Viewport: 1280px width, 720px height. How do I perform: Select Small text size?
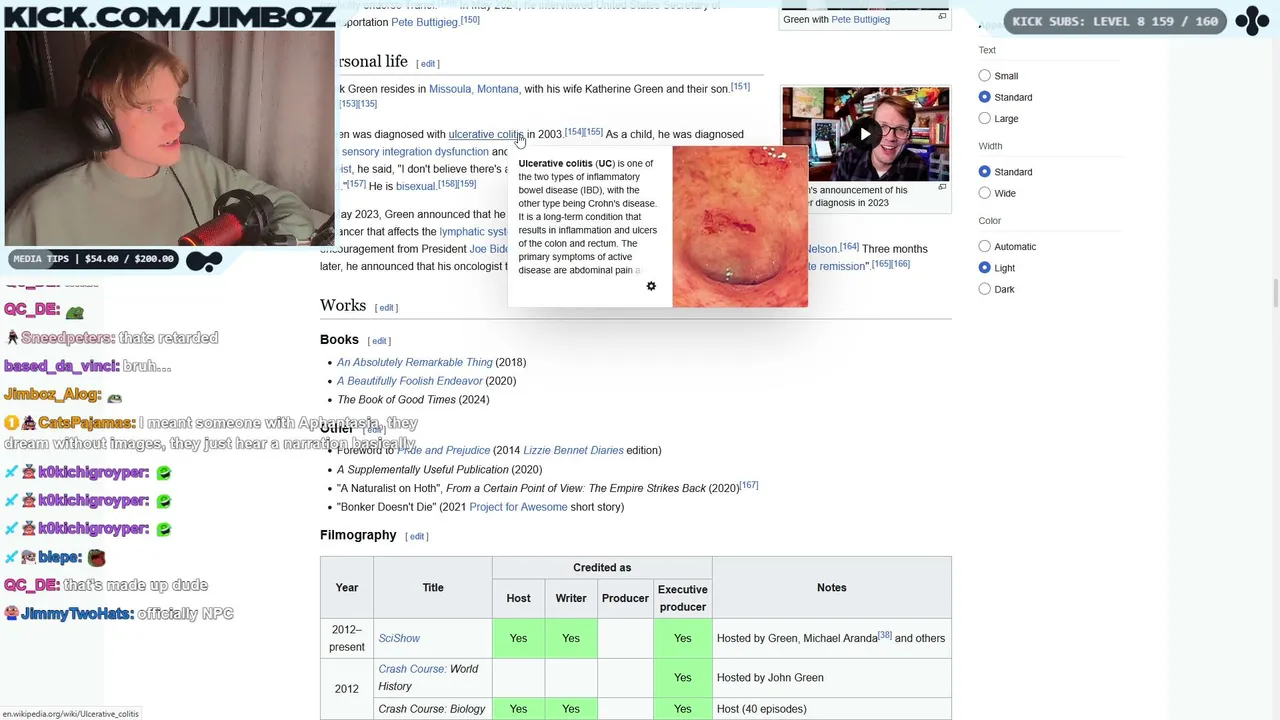(985, 76)
